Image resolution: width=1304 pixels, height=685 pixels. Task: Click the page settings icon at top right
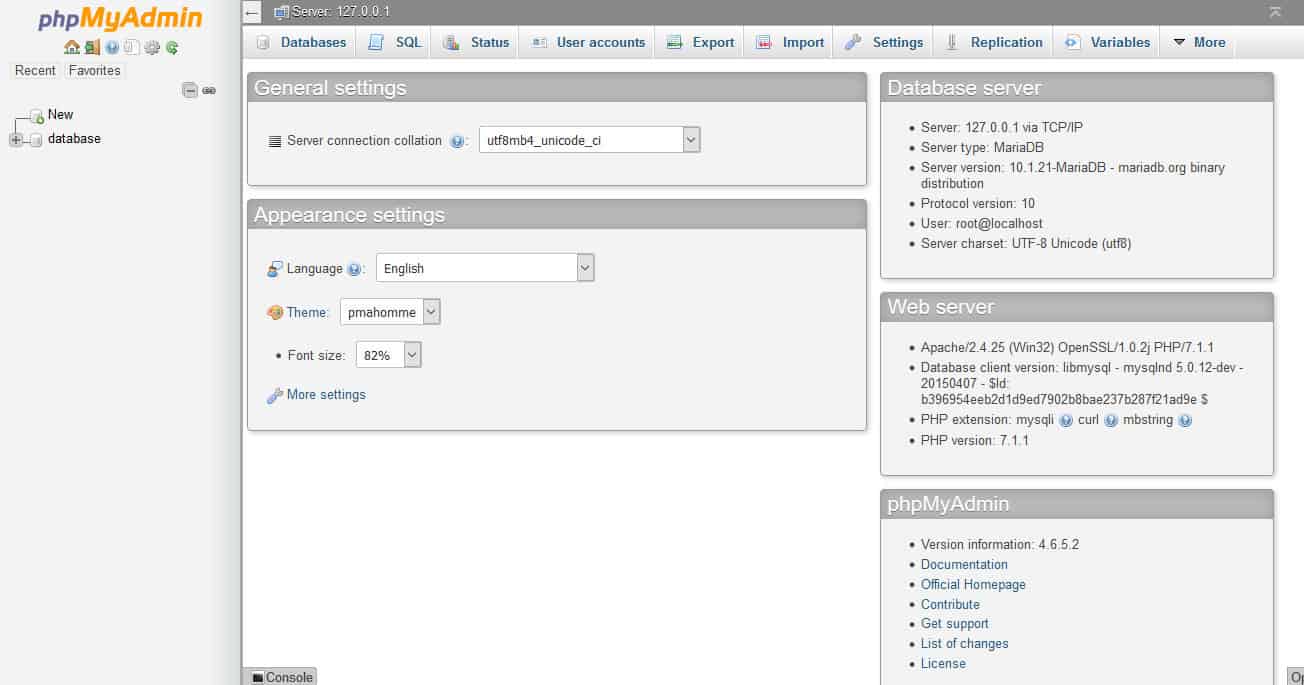pos(1275,12)
